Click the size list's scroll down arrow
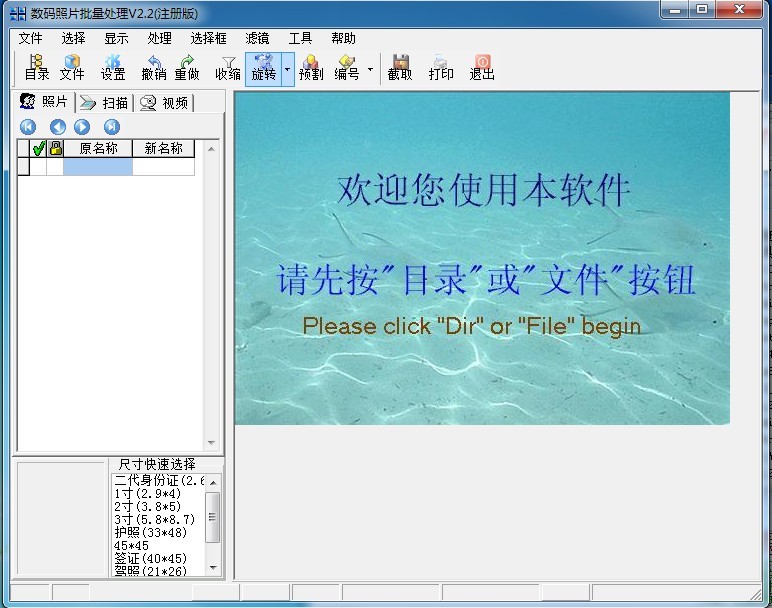The height and width of the screenshot is (608, 772). [213, 568]
